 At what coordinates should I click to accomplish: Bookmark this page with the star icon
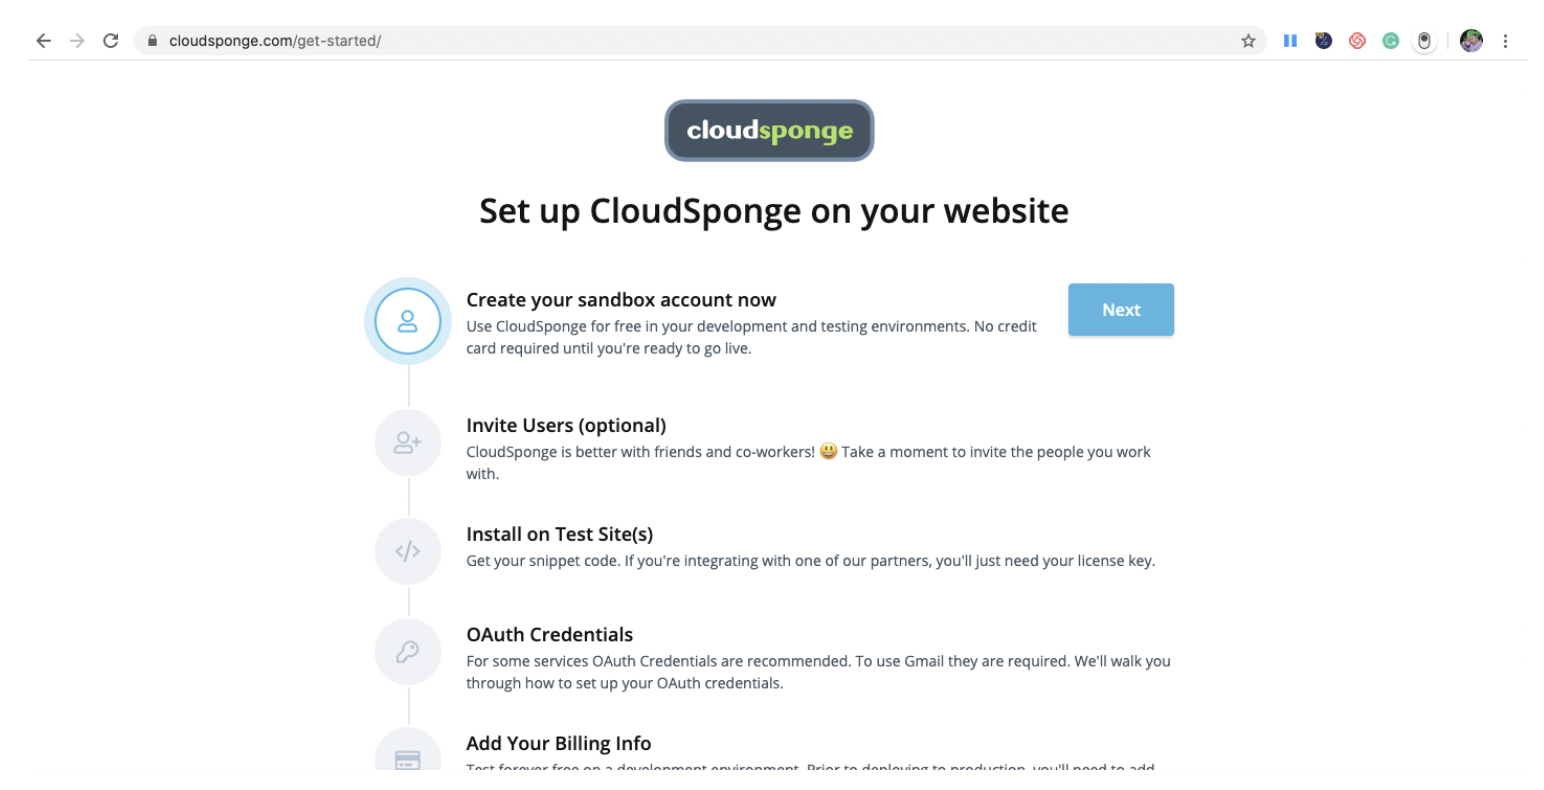[1248, 41]
